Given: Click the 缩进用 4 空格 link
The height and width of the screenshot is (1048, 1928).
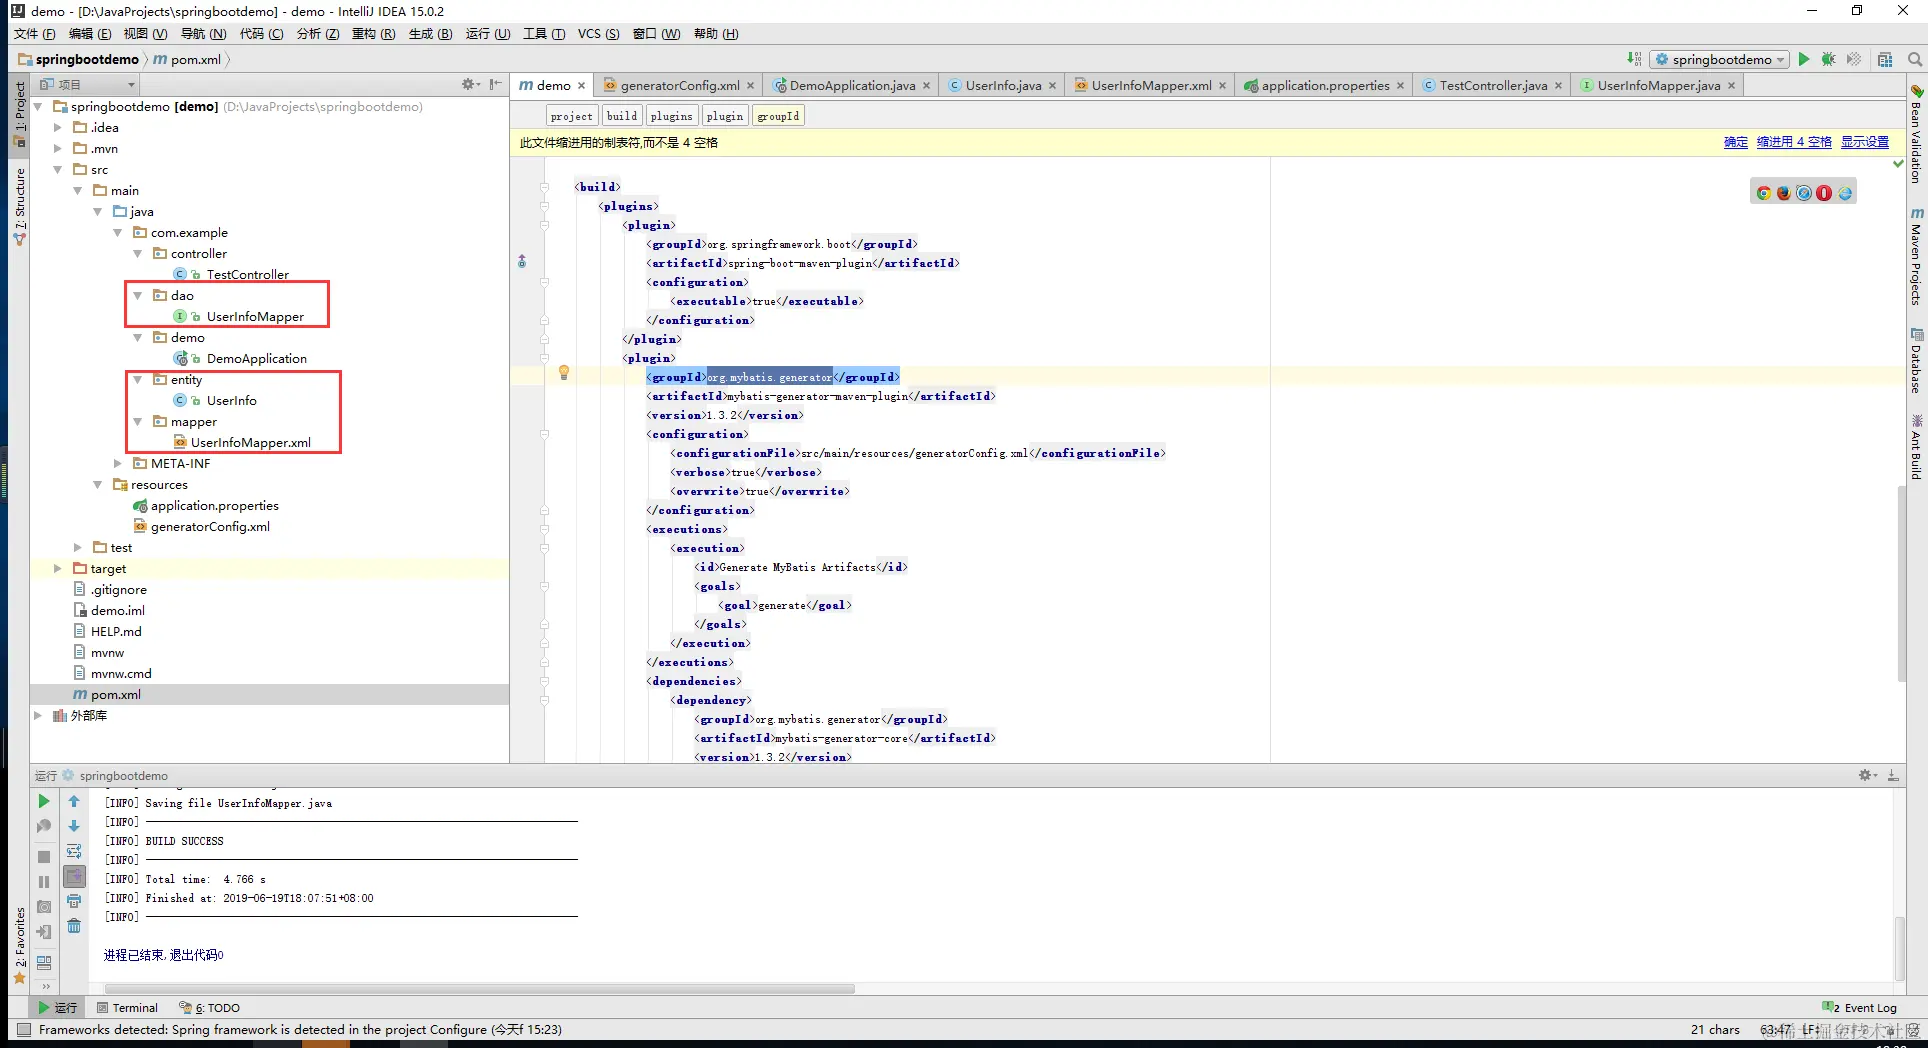Looking at the screenshot, I should 1794,142.
